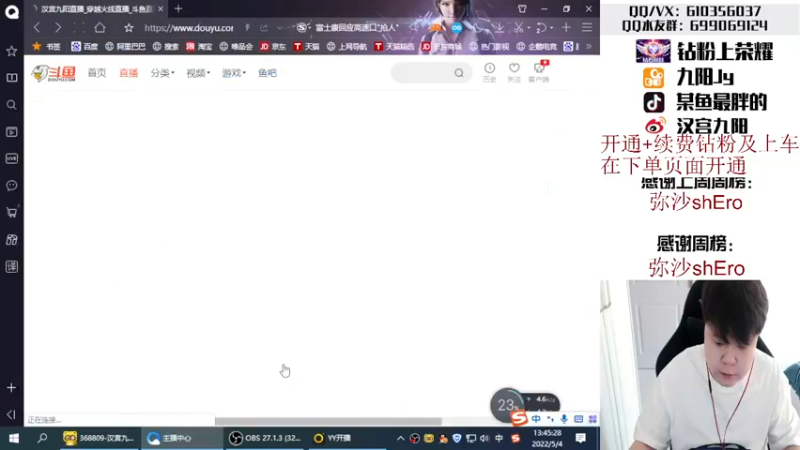Select the Douyu browser tab
Screen dimensions: 800x450
tap(97, 9)
